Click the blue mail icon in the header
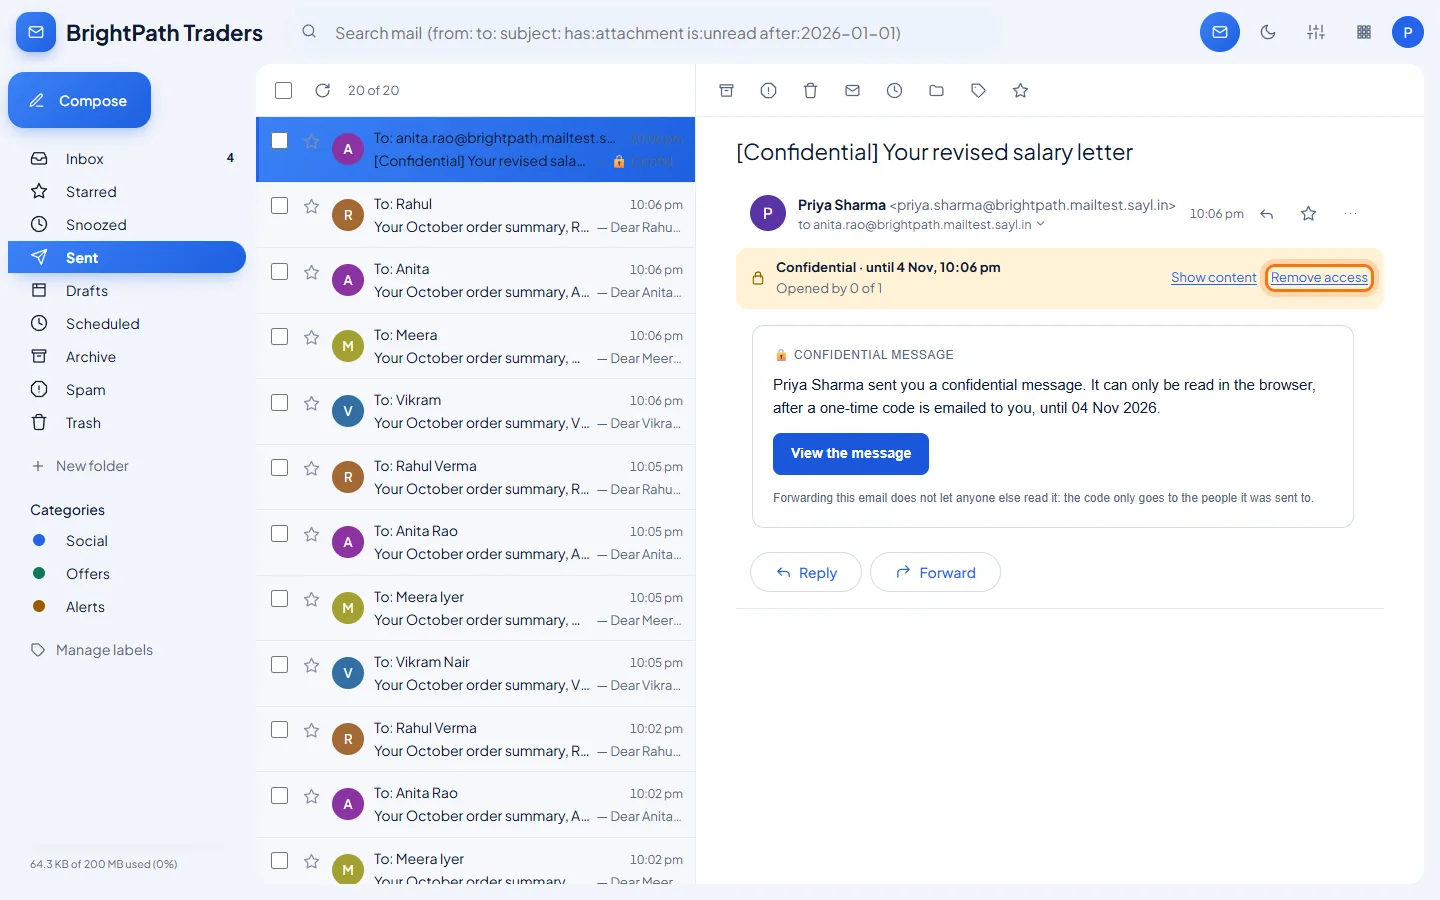This screenshot has height=900, width=1440. point(1220,32)
